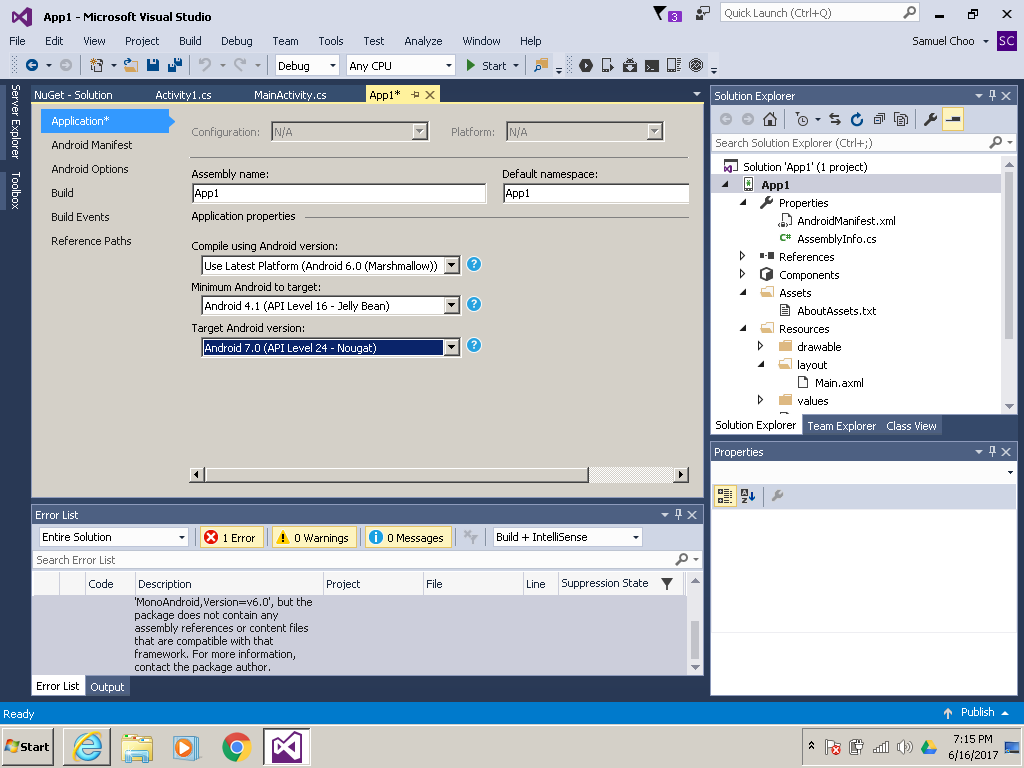Switch to the NuGet - Solution tab
Viewport: 1024px width, 768px height.
(x=73, y=95)
